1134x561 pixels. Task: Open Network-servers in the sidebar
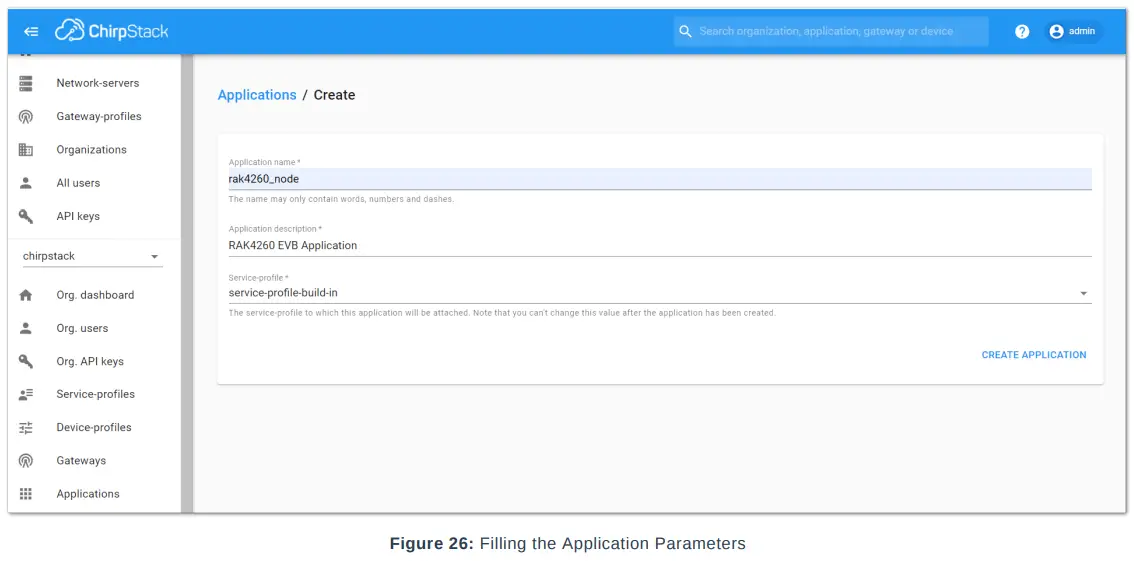coord(98,83)
